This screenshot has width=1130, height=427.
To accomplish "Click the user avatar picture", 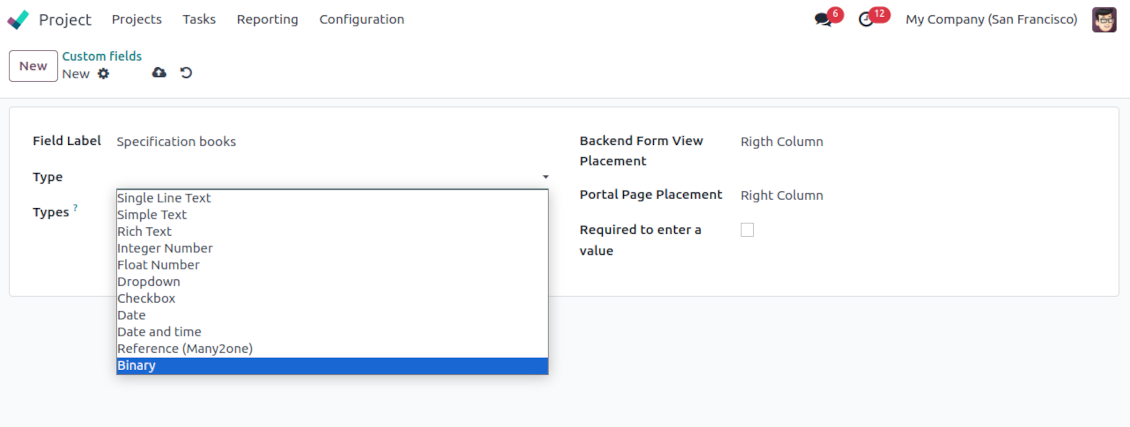I will (x=1104, y=20).
